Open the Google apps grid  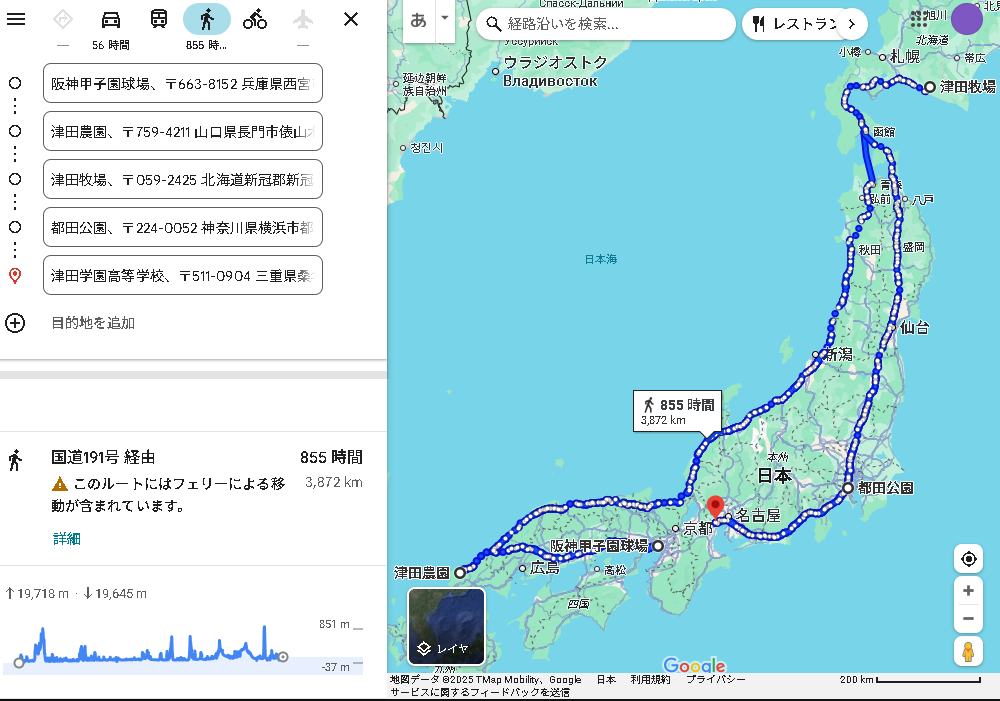coord(920,18)
